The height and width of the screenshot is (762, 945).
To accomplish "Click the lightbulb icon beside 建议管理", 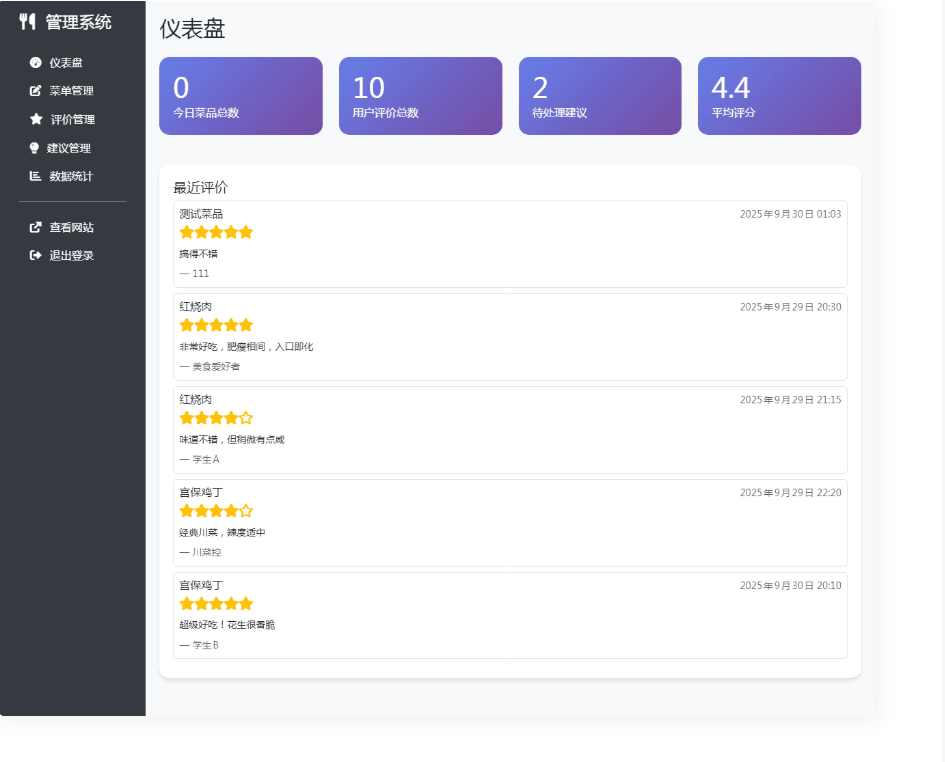I will (x=35, y=148).
